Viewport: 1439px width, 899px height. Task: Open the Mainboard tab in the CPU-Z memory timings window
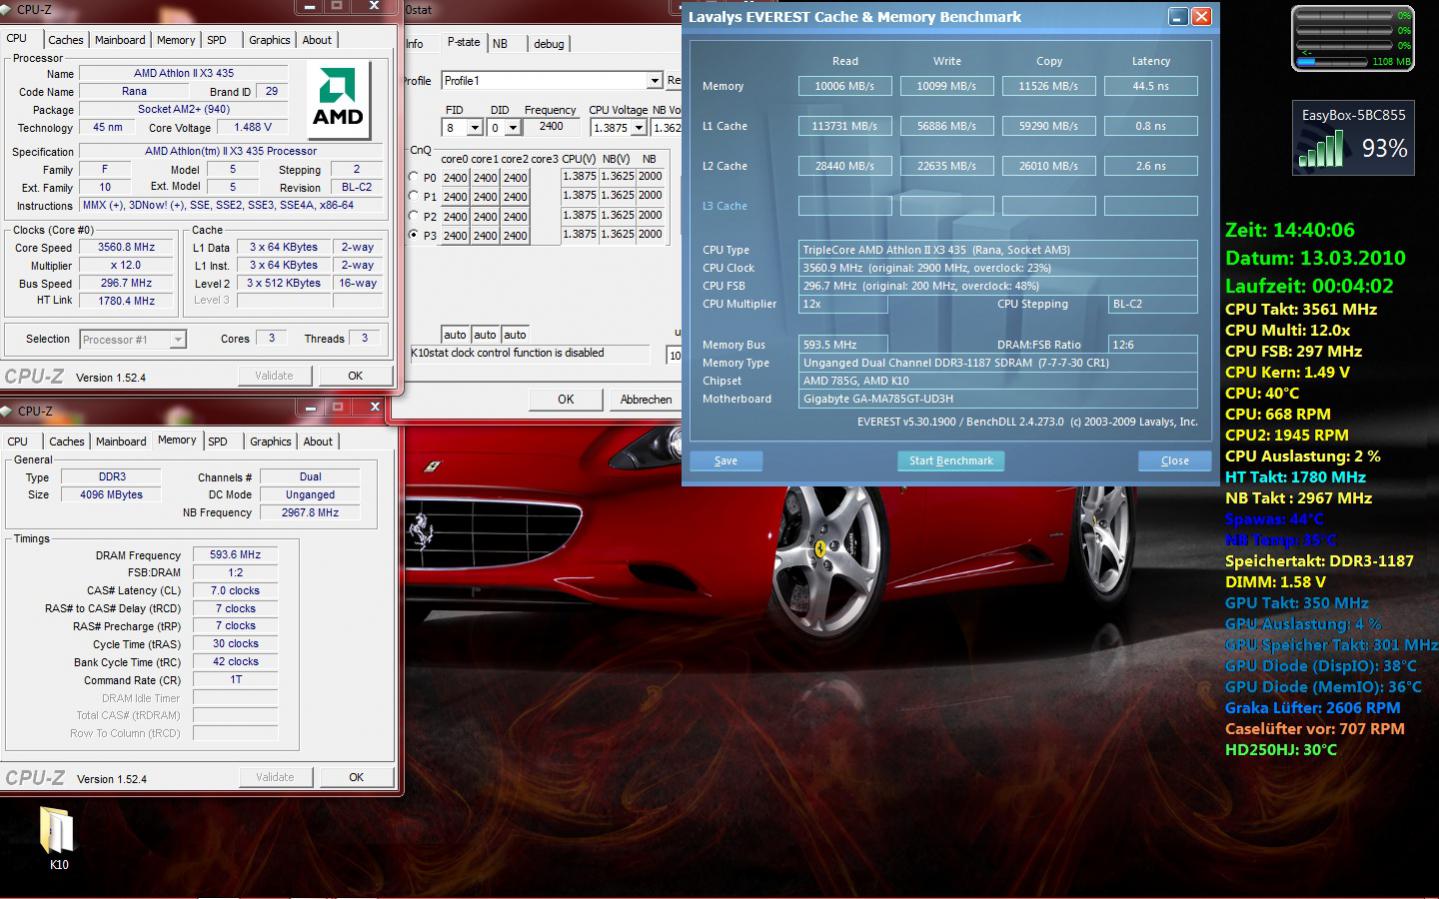121,441
